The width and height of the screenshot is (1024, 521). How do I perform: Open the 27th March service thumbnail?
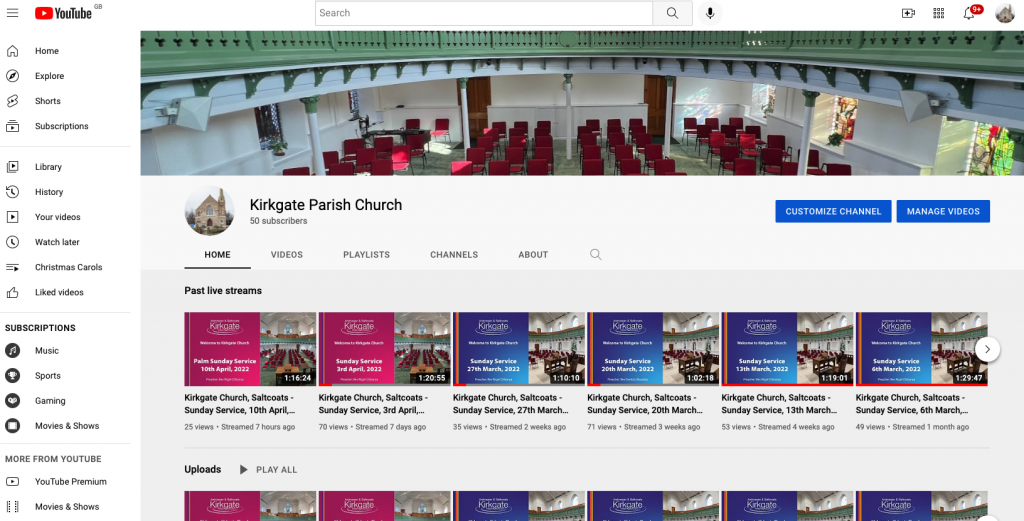click(519, 349)
